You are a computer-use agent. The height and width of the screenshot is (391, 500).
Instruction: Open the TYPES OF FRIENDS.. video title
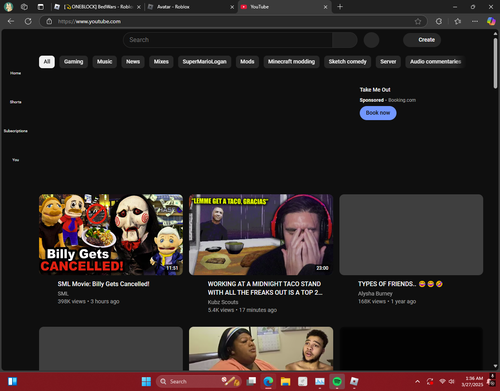(x=400, y=284)
